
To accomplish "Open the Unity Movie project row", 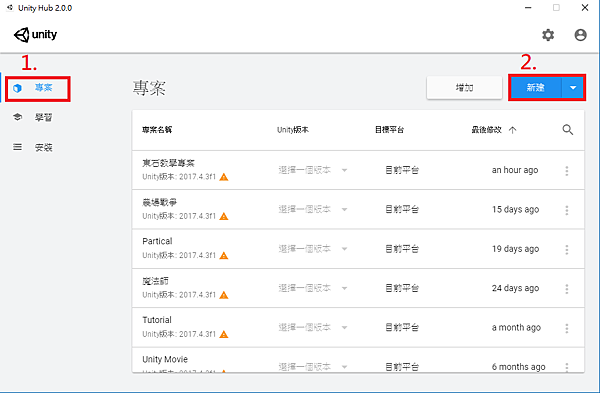I will [x=358, y=360].
